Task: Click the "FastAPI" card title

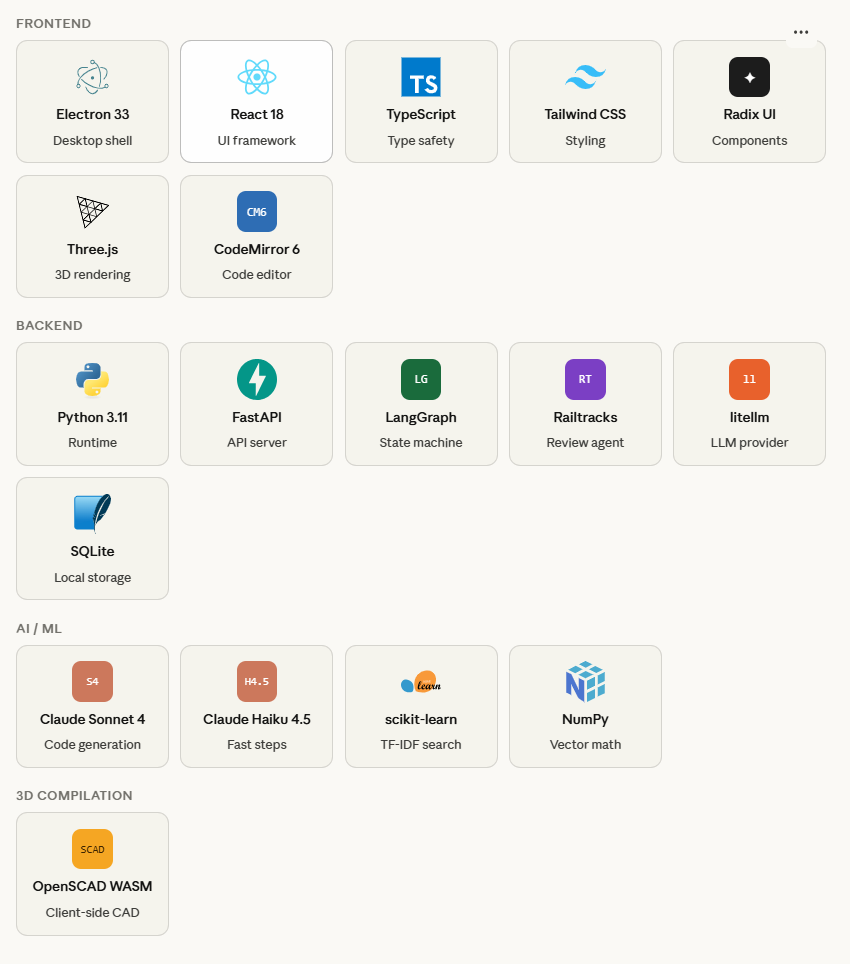Action: tap(256, 417)
